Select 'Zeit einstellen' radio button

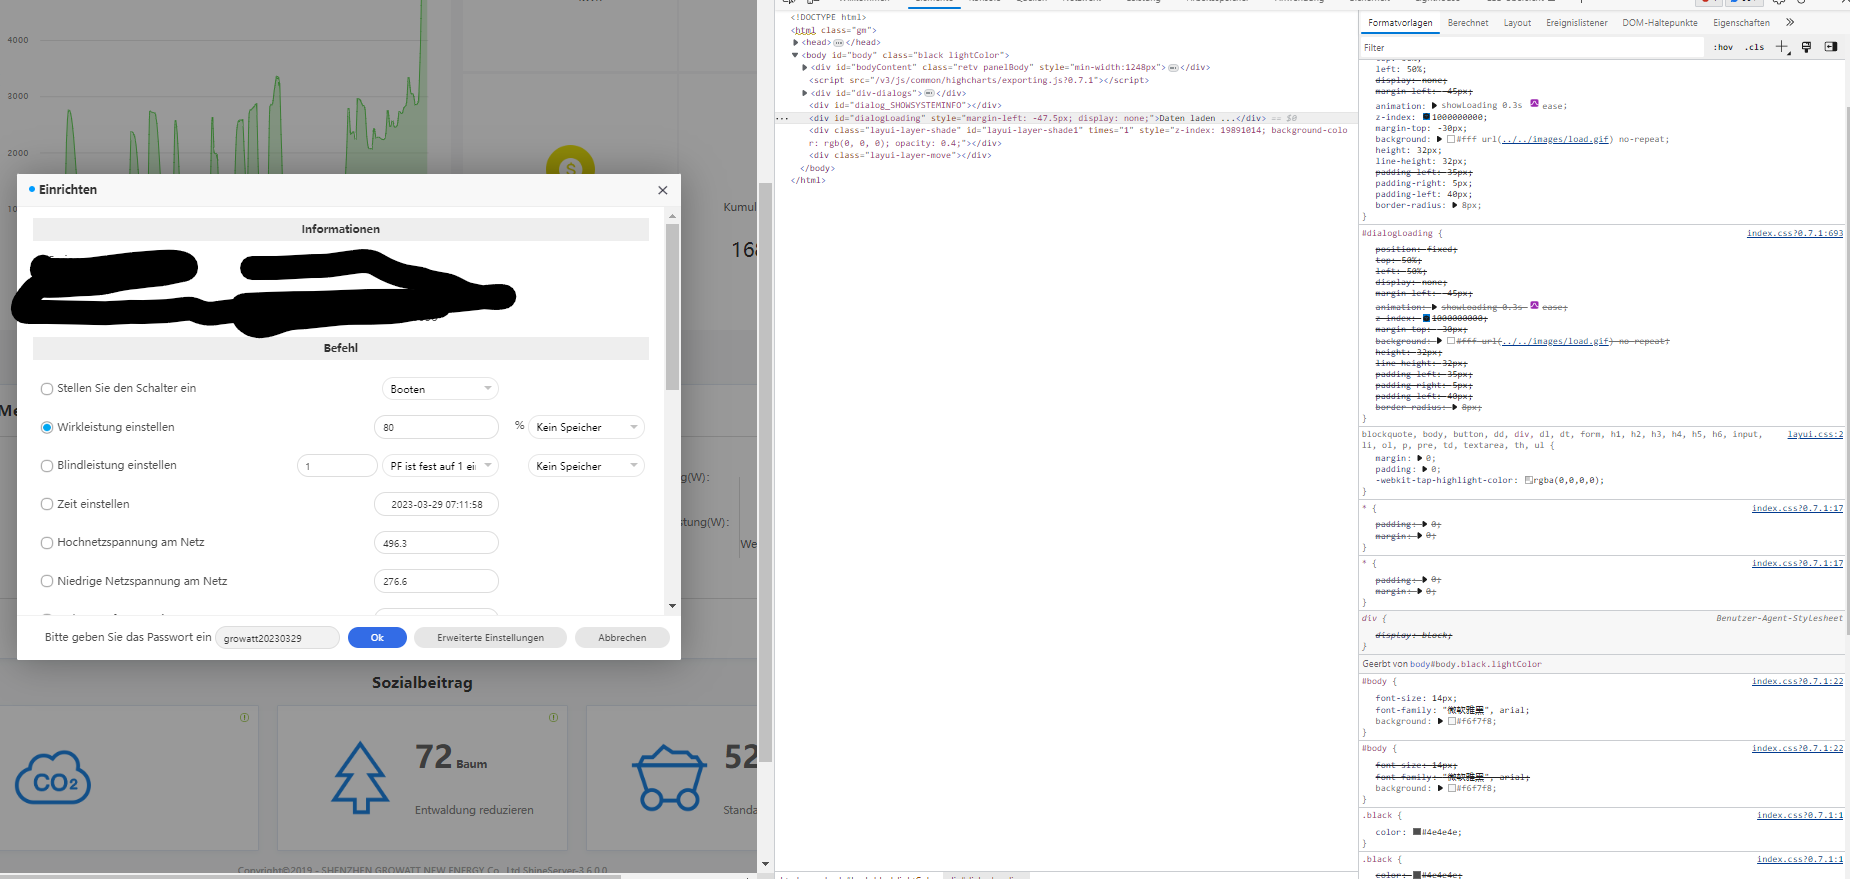point(47,504)
